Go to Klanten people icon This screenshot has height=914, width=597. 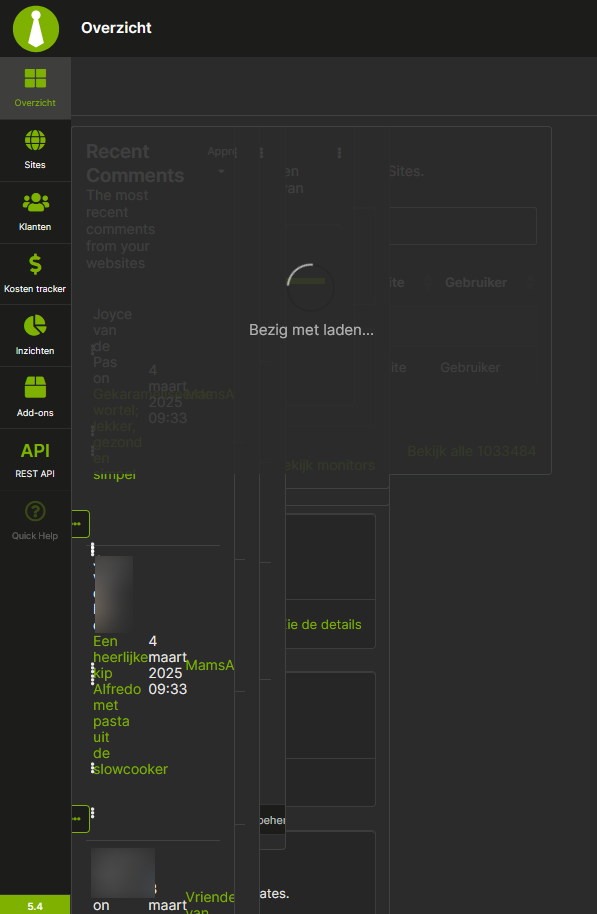pos(35,202)
